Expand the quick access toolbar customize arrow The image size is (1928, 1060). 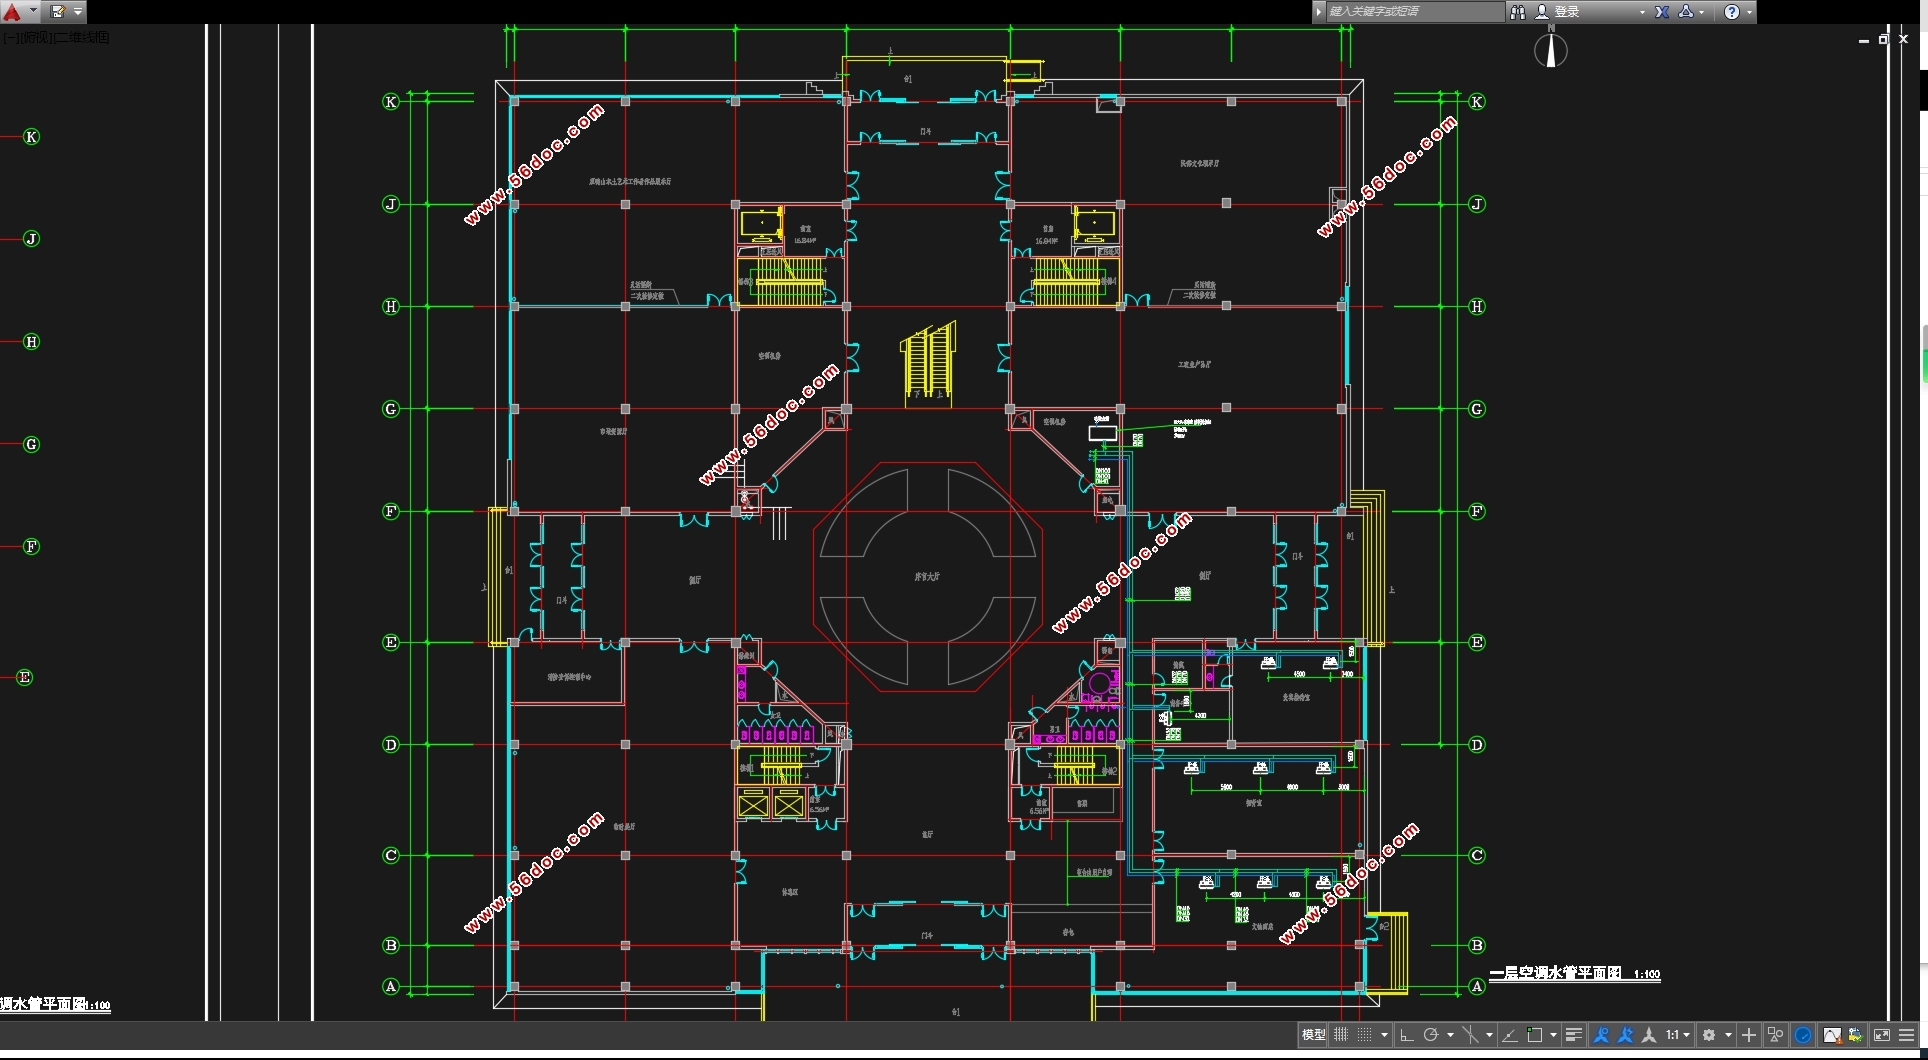78,12
